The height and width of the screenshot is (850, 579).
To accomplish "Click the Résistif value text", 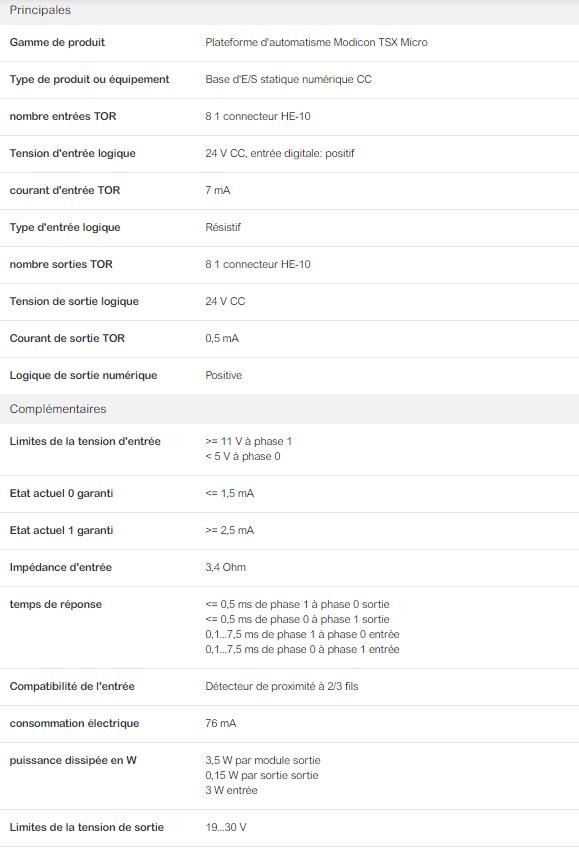I will [223, 227].
